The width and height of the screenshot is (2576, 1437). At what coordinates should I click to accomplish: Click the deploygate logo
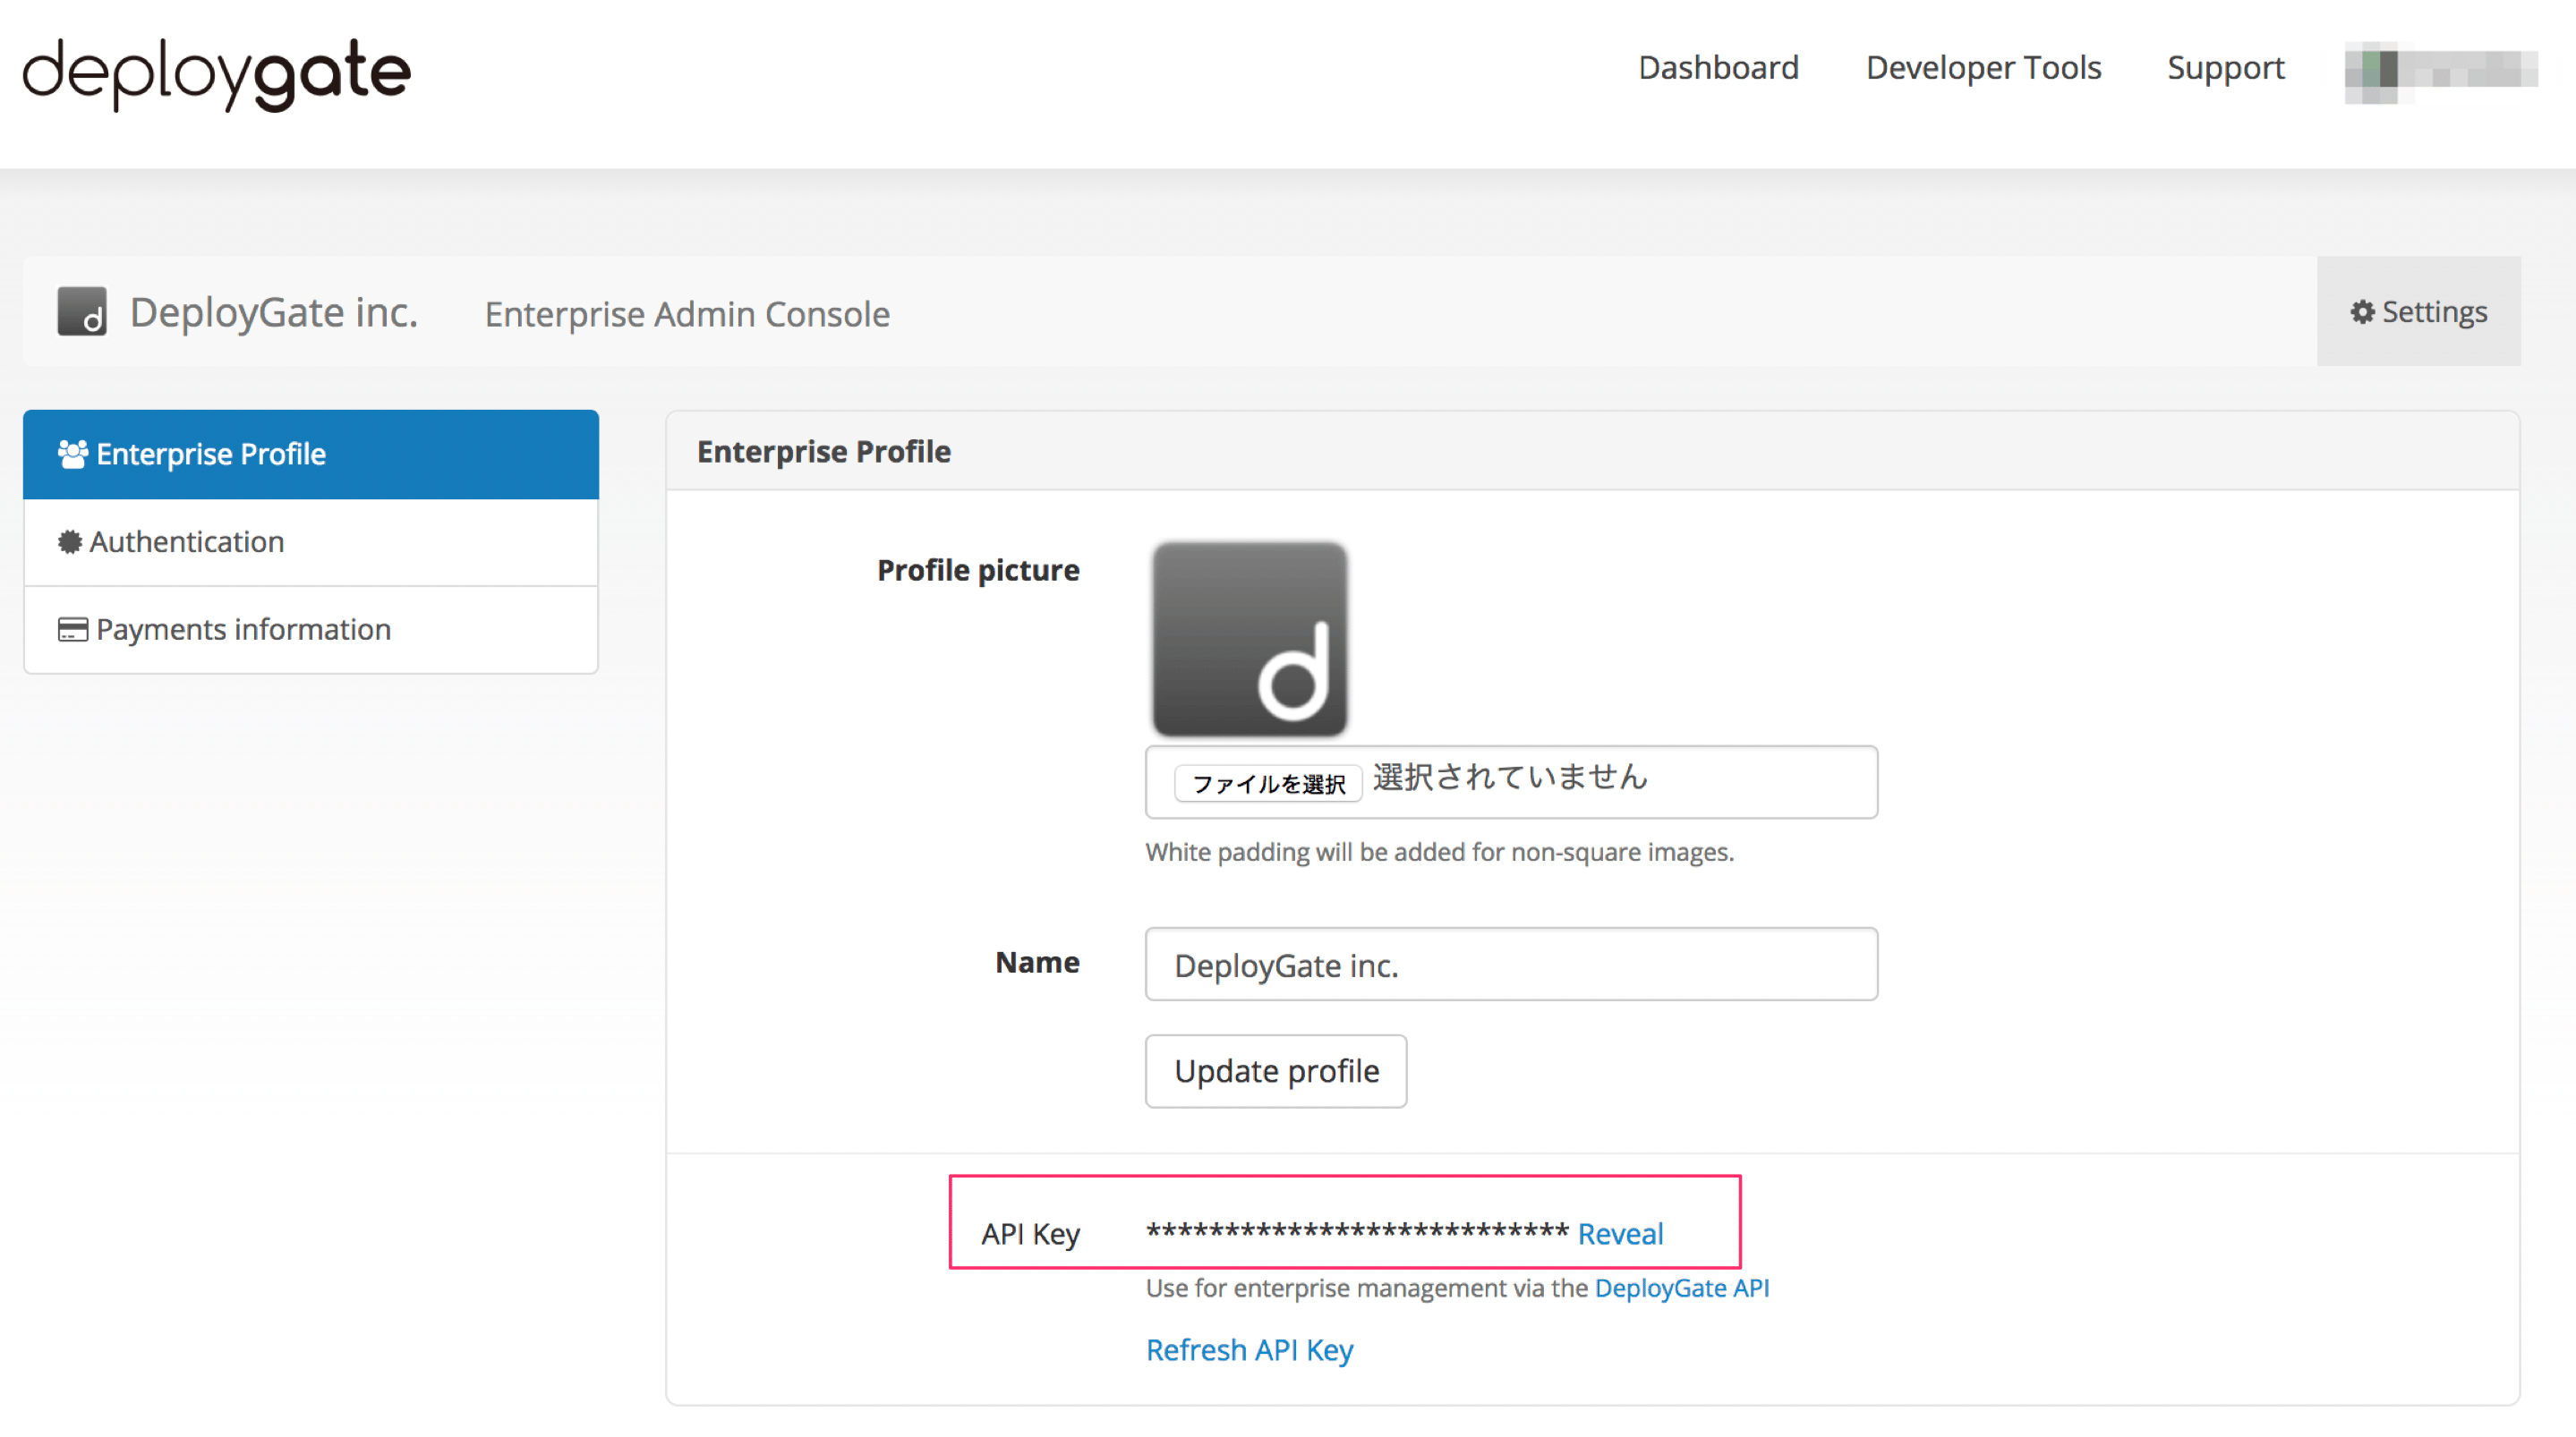[216, 73]
